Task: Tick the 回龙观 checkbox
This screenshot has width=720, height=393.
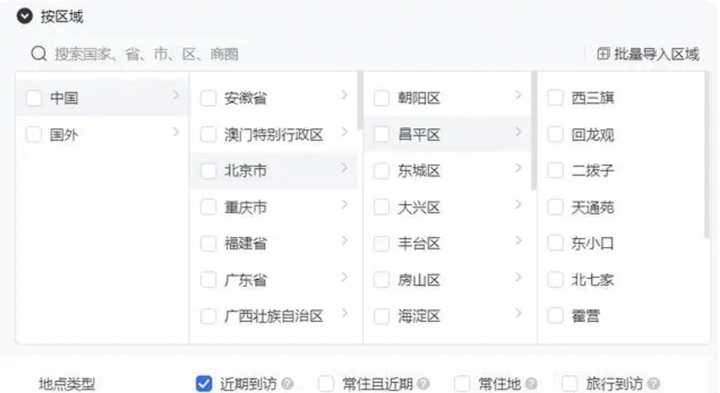Action: point(555,135)
